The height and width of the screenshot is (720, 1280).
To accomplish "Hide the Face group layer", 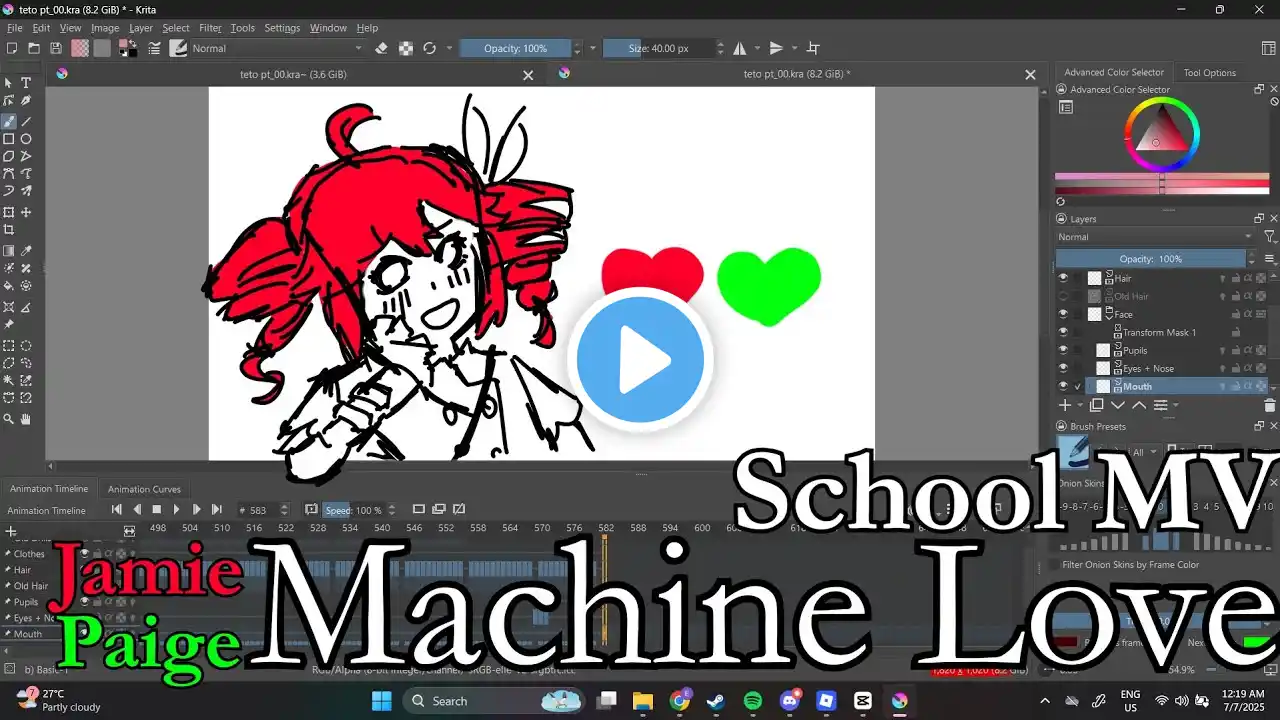I will click(x=1063, y=314).
